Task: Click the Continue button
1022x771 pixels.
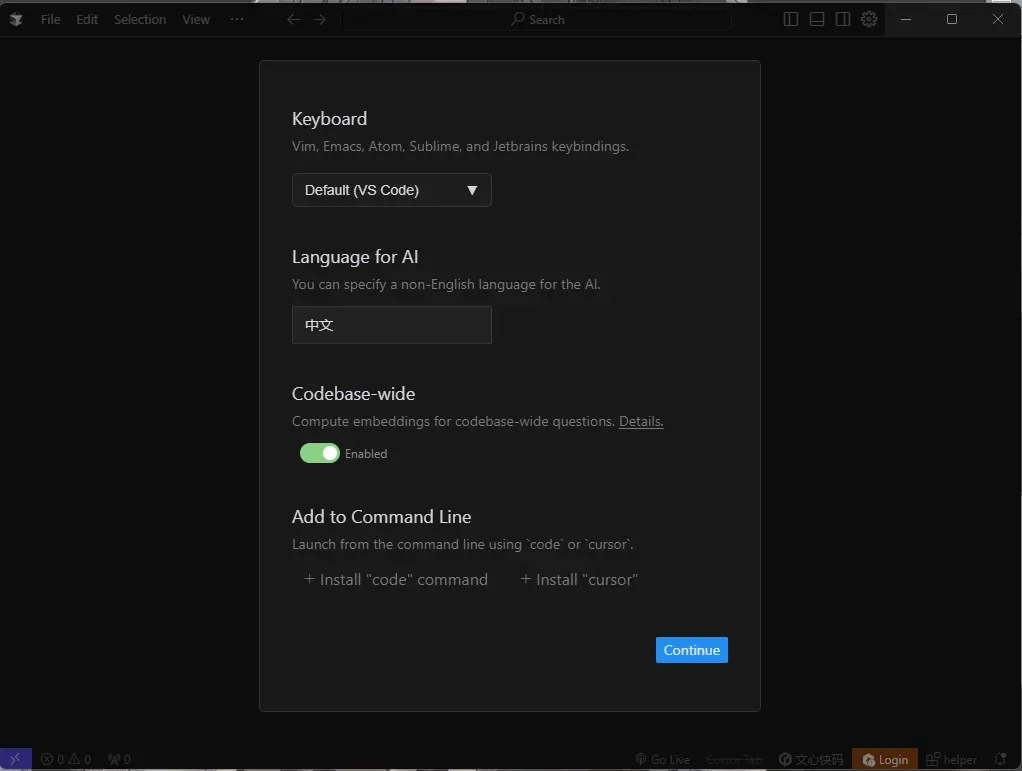Action: coord(692,650)
